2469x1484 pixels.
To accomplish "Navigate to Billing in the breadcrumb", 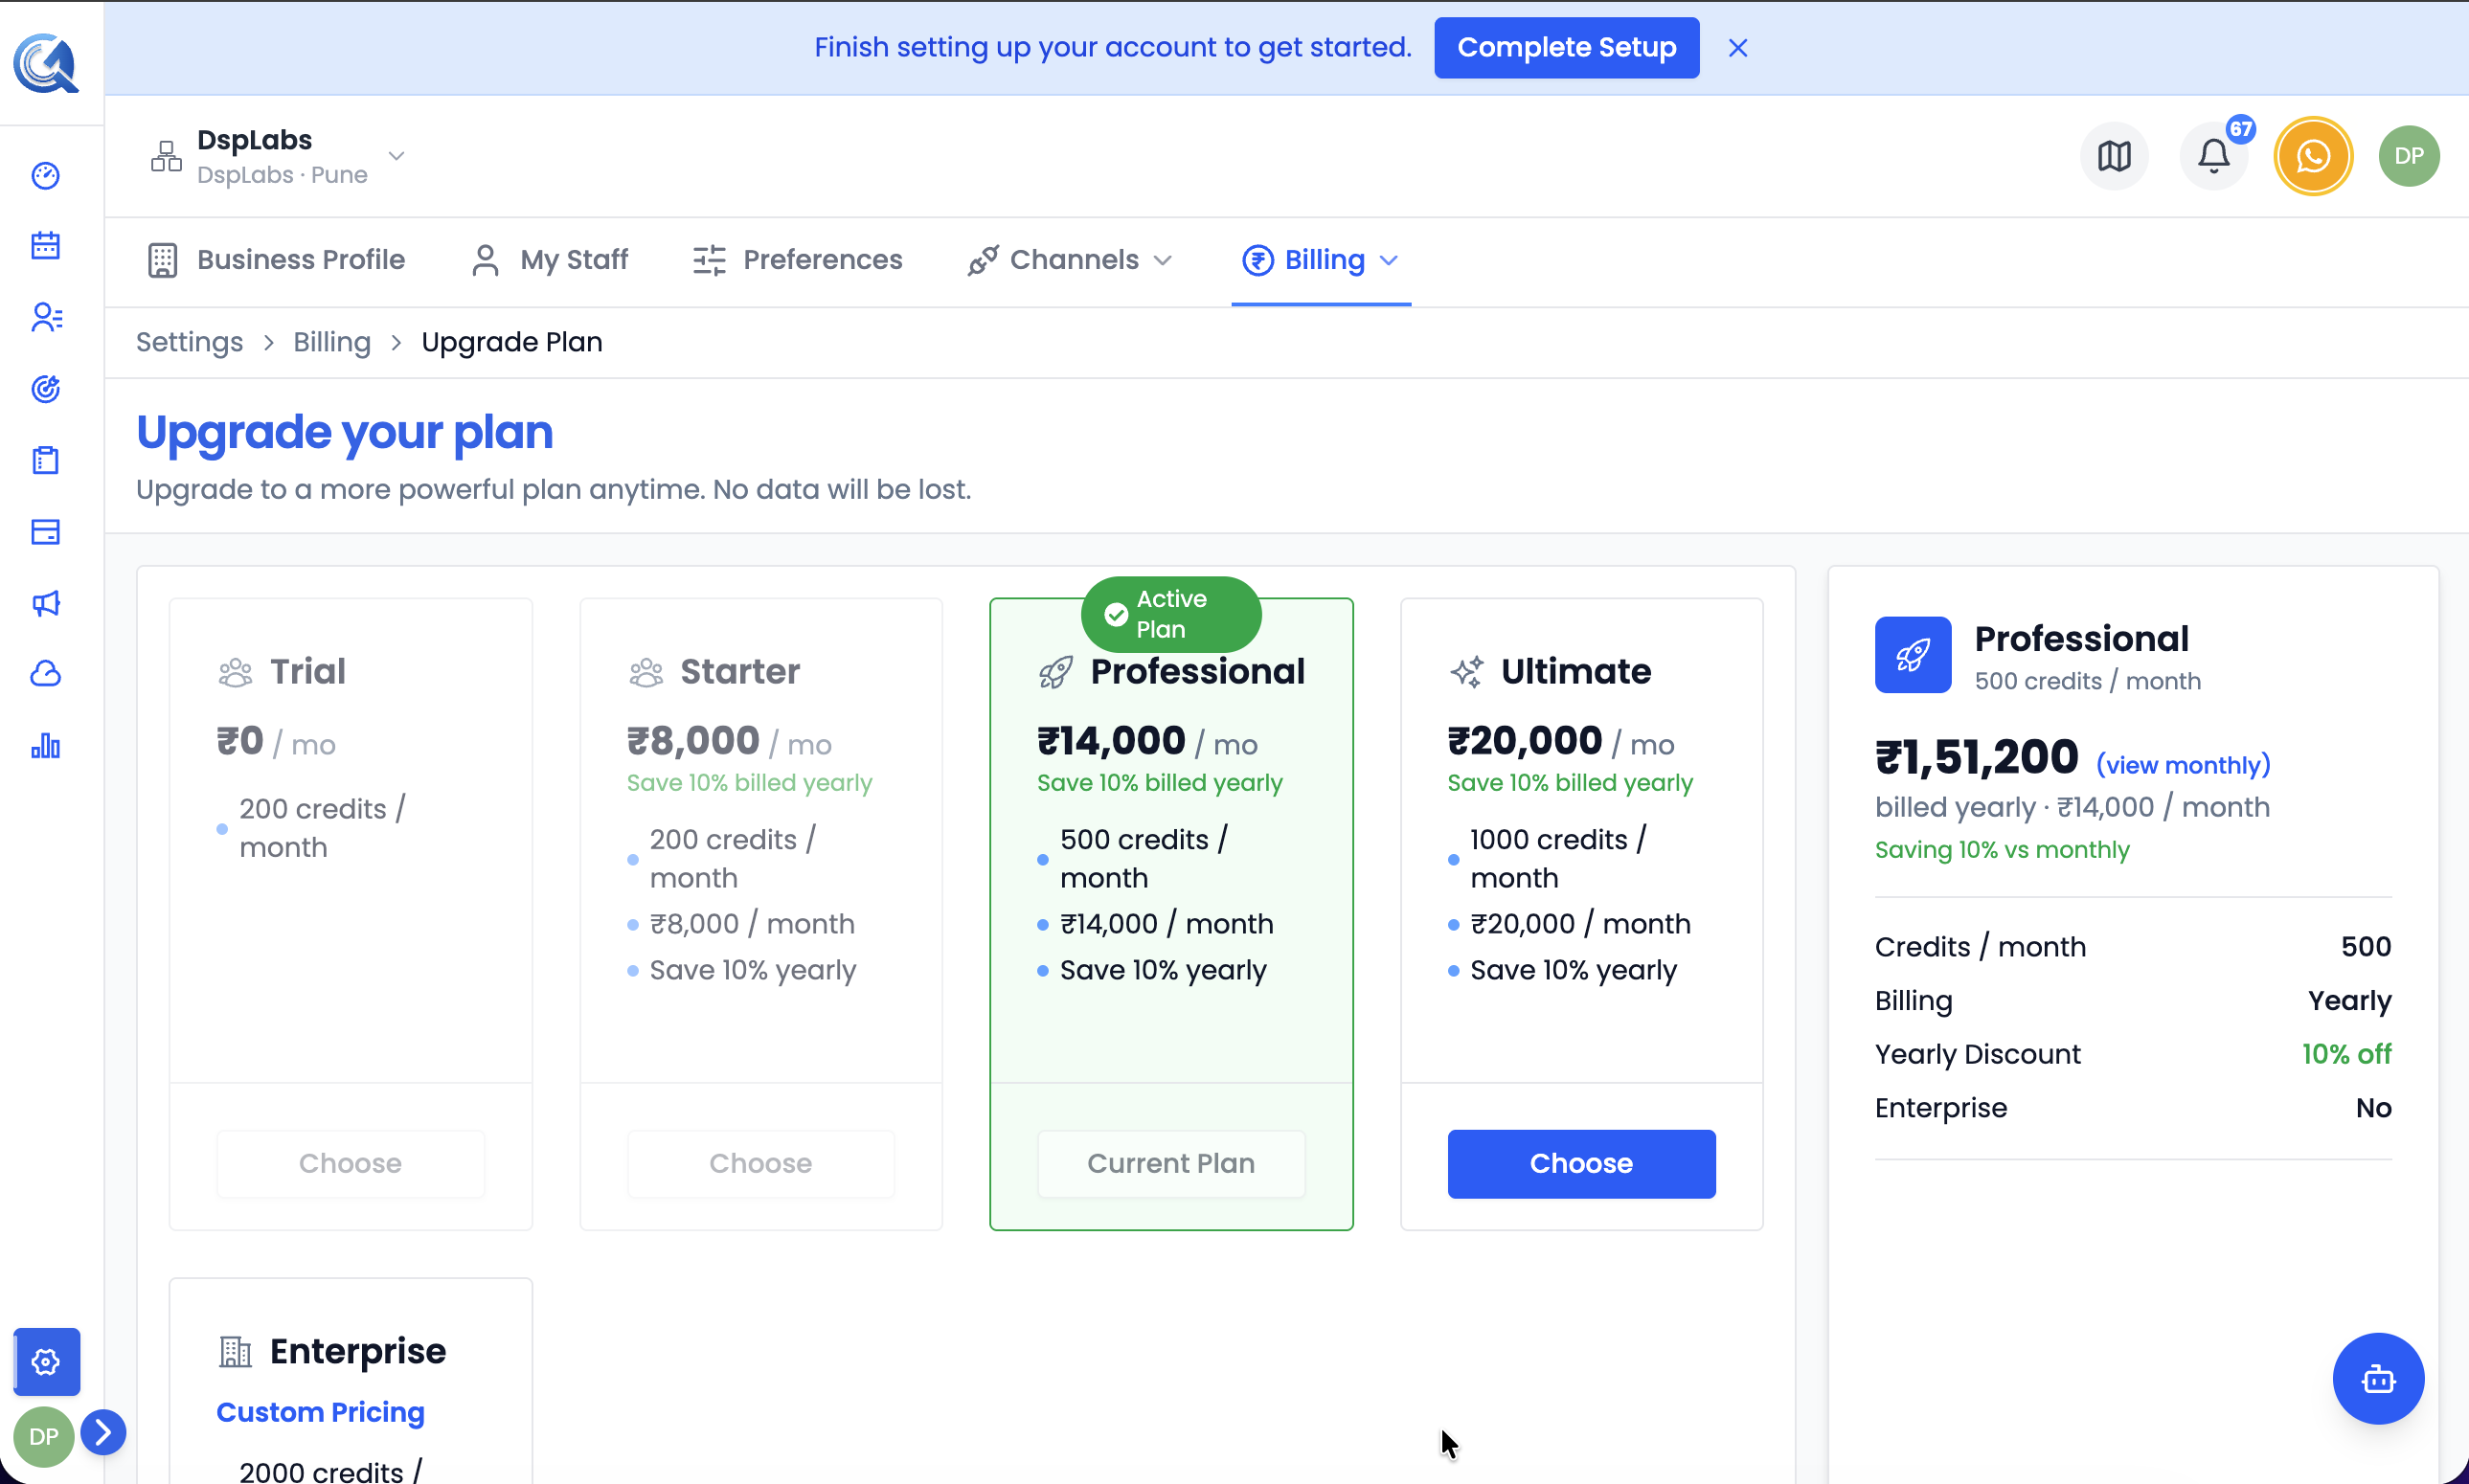I will (332, 342).
